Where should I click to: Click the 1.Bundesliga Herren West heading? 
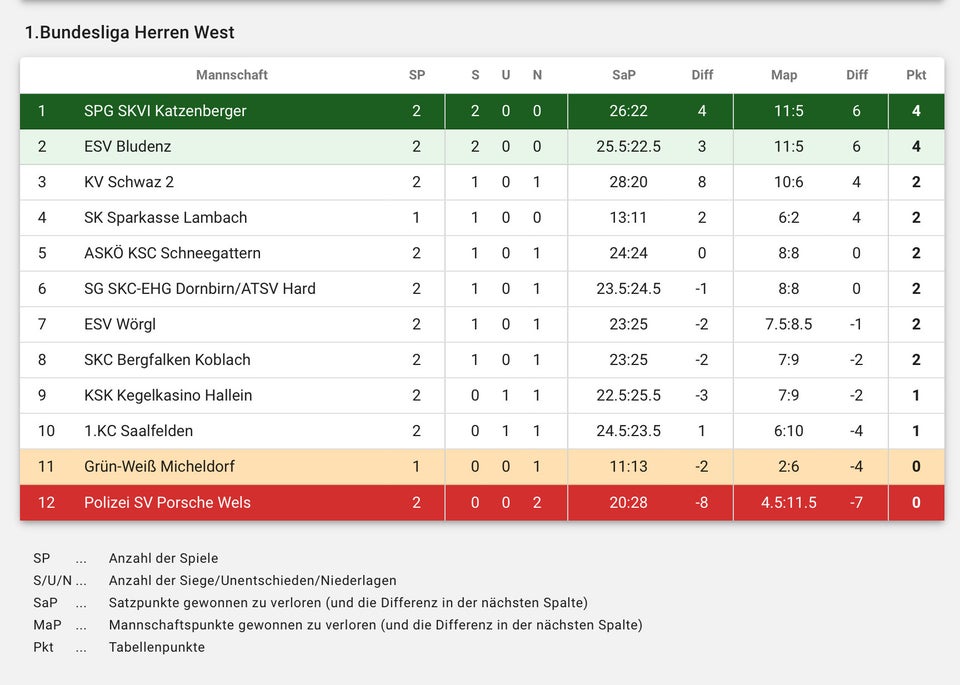coord(129,32)
